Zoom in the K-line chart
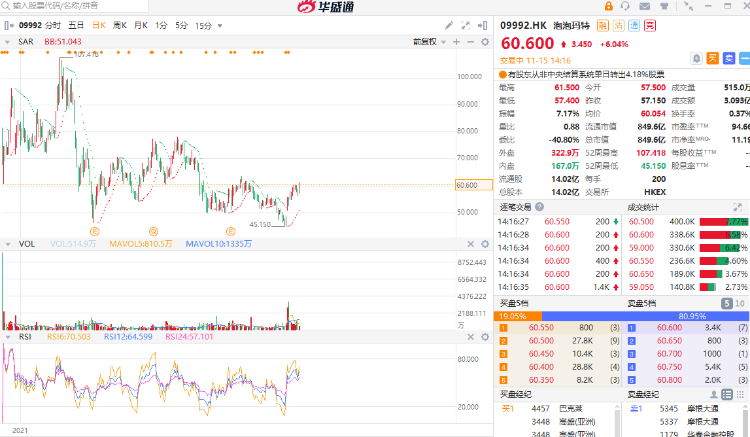Image resolution: width=750 pixels, height=437 pixels. [456, 42]
